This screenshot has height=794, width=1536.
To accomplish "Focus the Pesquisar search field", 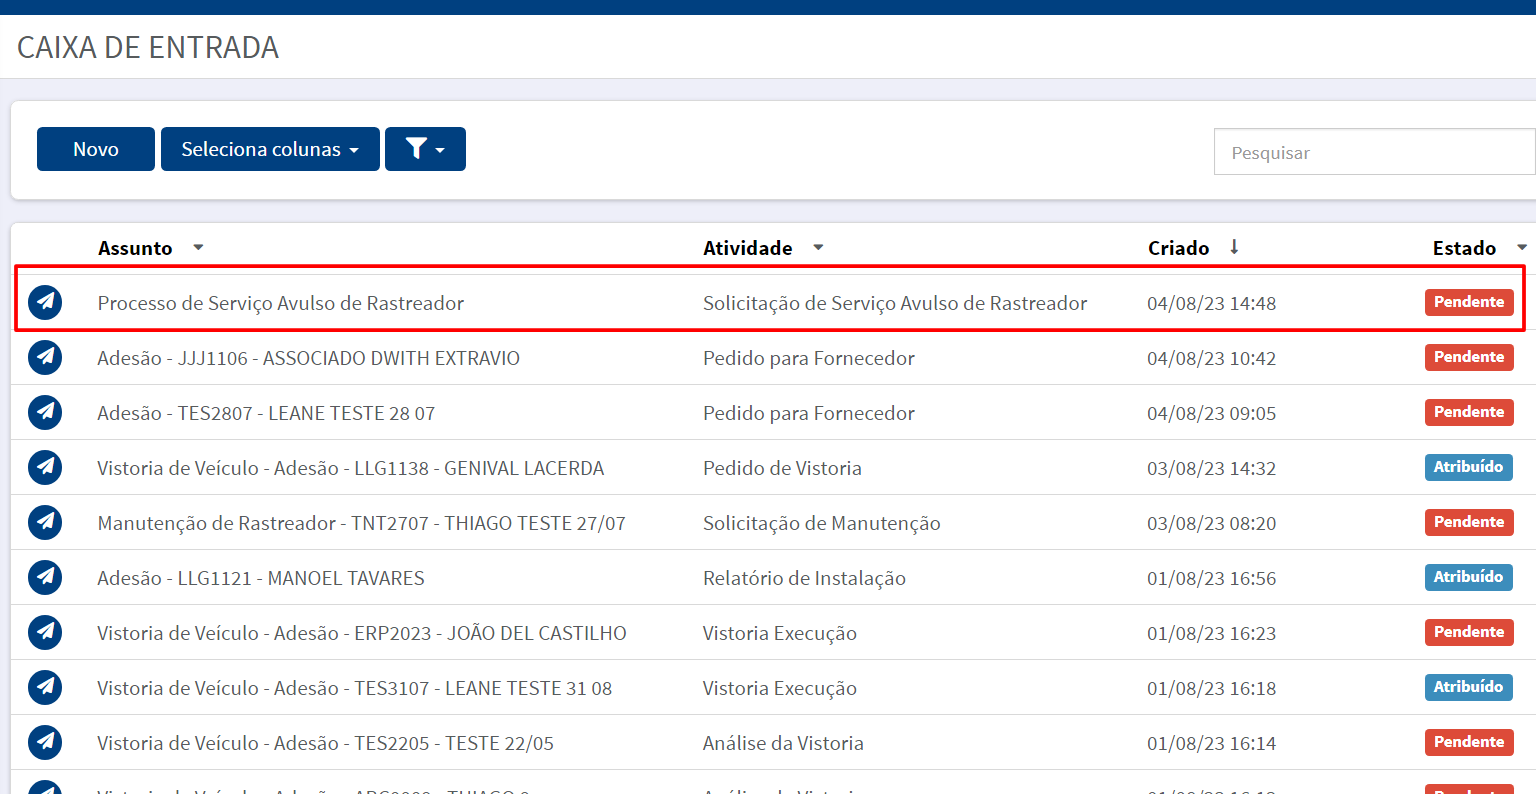I will 1374,152.
